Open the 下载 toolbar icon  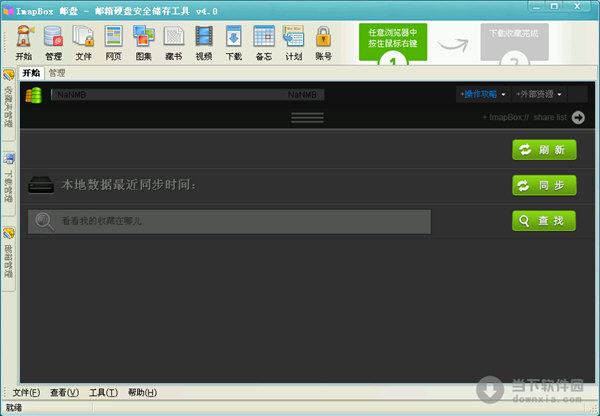pyautogui.click(x=234, y=42)
